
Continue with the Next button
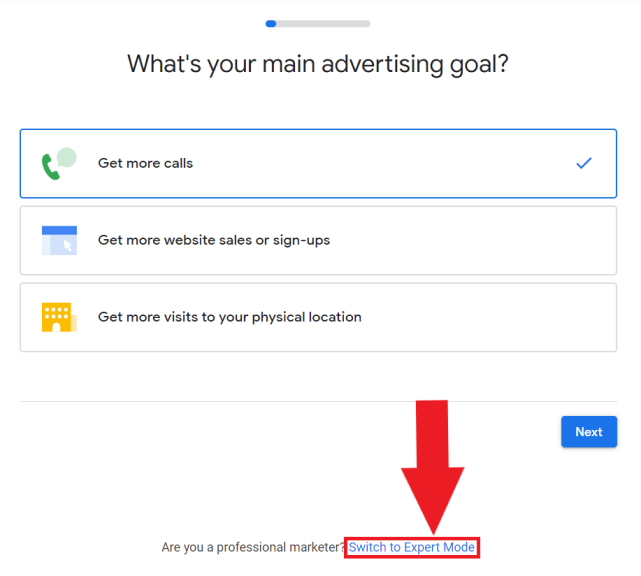tap(589, 432)
